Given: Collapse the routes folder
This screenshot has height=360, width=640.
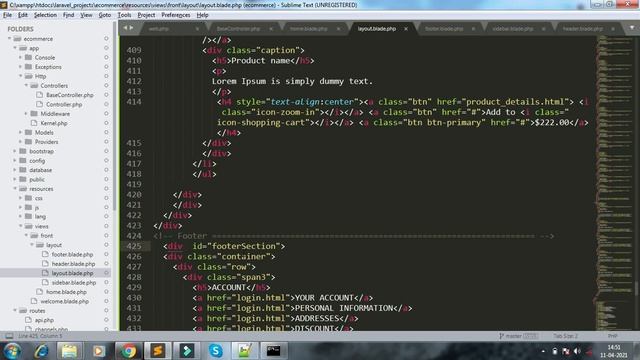Looking at the screenshot, I should click(x=15, y=311).
